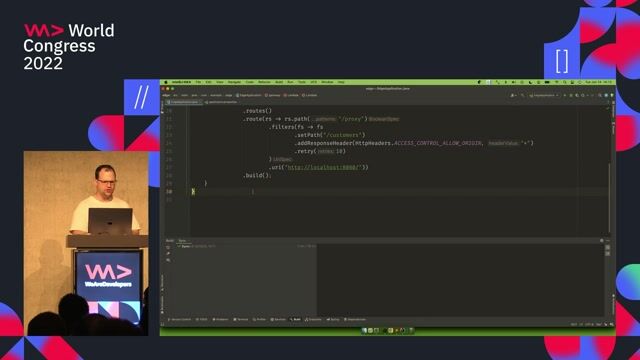Open the VCS menu
Image resolution: width=640 pixels, height=360 pixels.
tap(313, 82)
